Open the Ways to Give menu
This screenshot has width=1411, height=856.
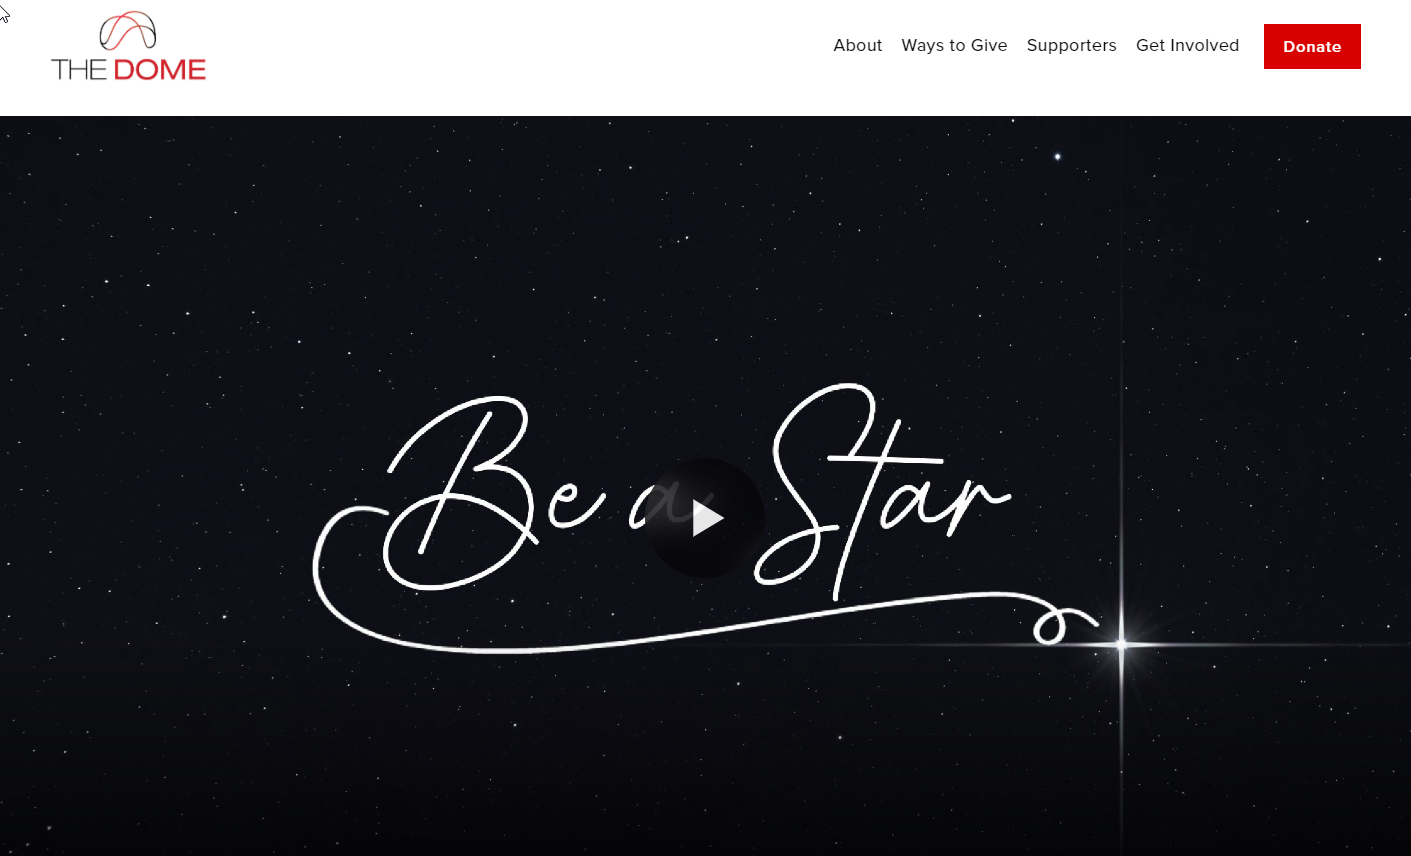(x=954, y=45)
